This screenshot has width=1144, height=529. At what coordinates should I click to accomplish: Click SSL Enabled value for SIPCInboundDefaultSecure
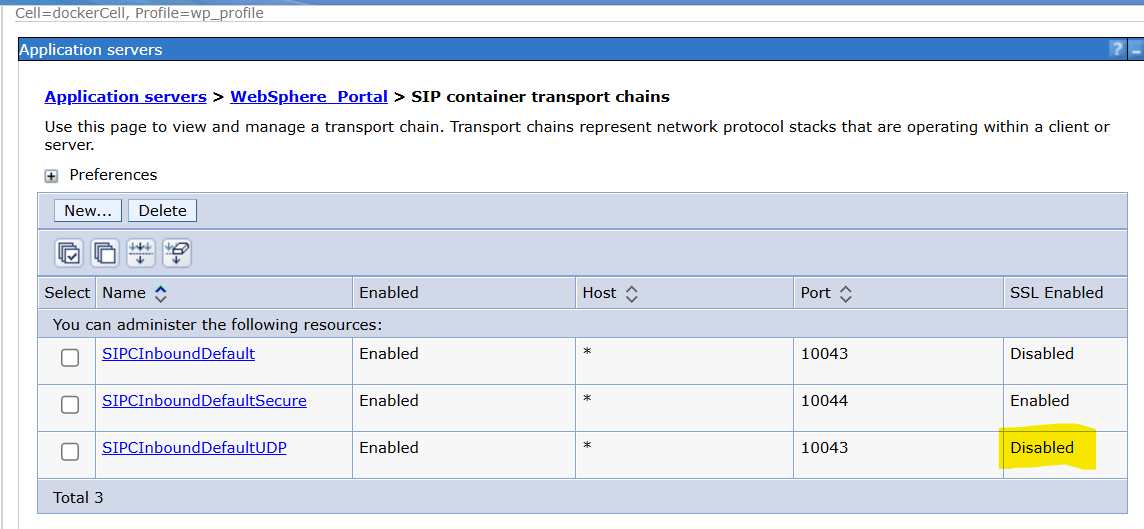click(1040, 401)
